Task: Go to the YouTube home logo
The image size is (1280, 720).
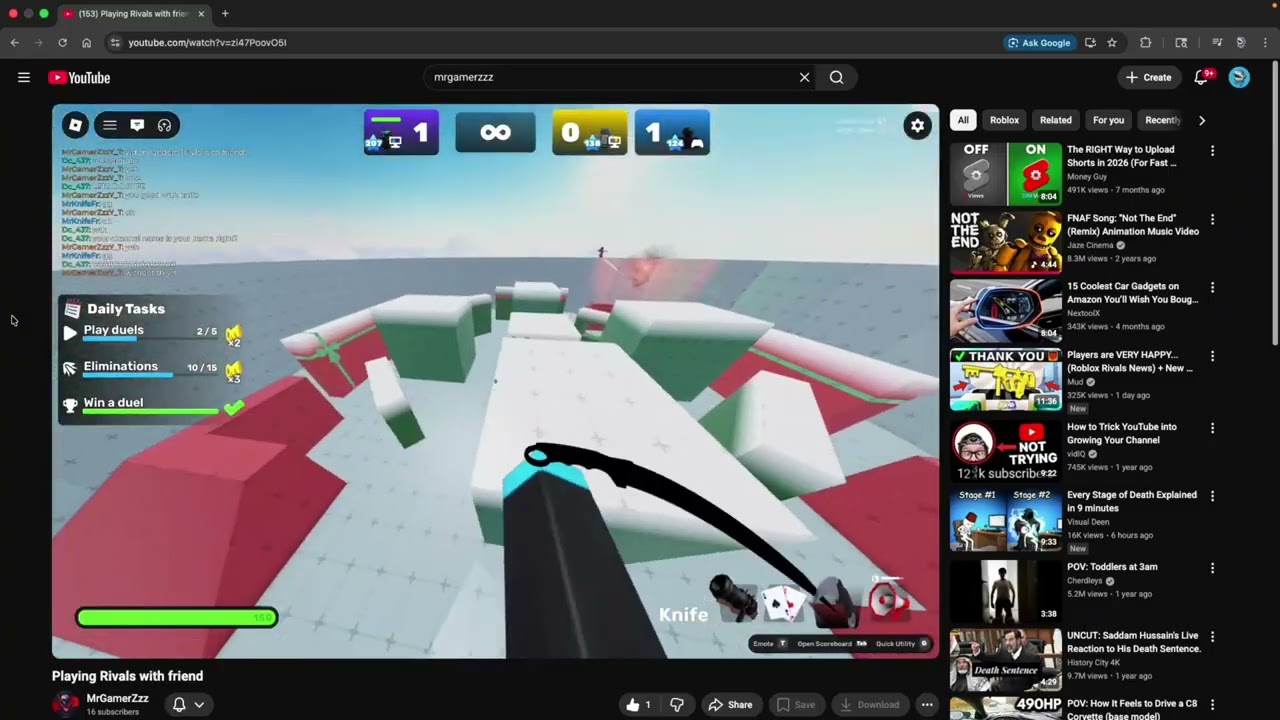Action: (x=79, y=77)
